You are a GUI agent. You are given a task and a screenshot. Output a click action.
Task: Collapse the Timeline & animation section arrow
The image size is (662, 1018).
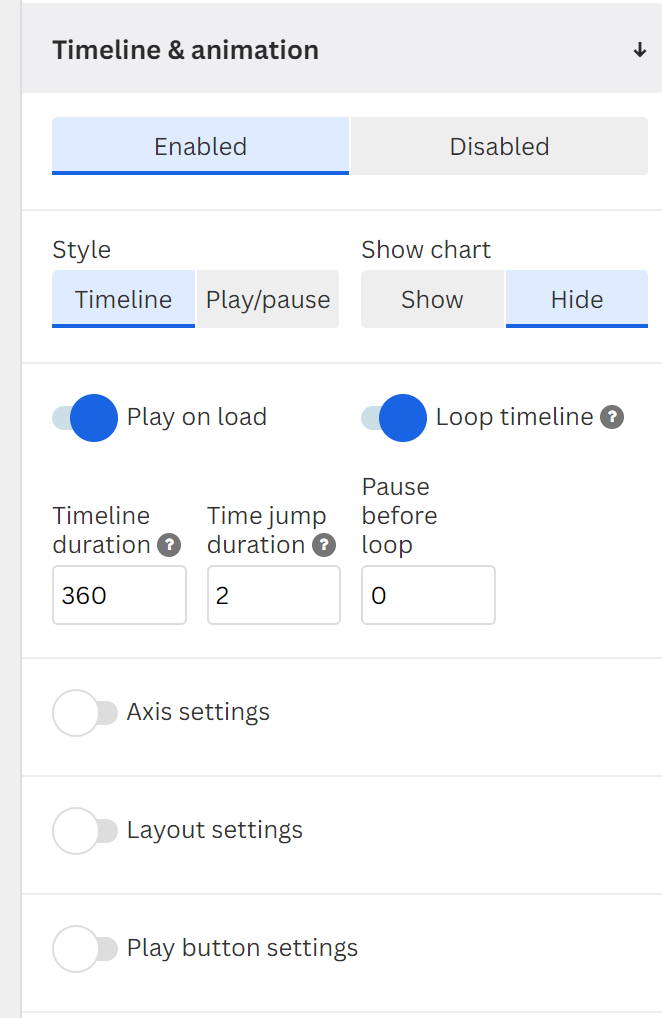(640, 50)
